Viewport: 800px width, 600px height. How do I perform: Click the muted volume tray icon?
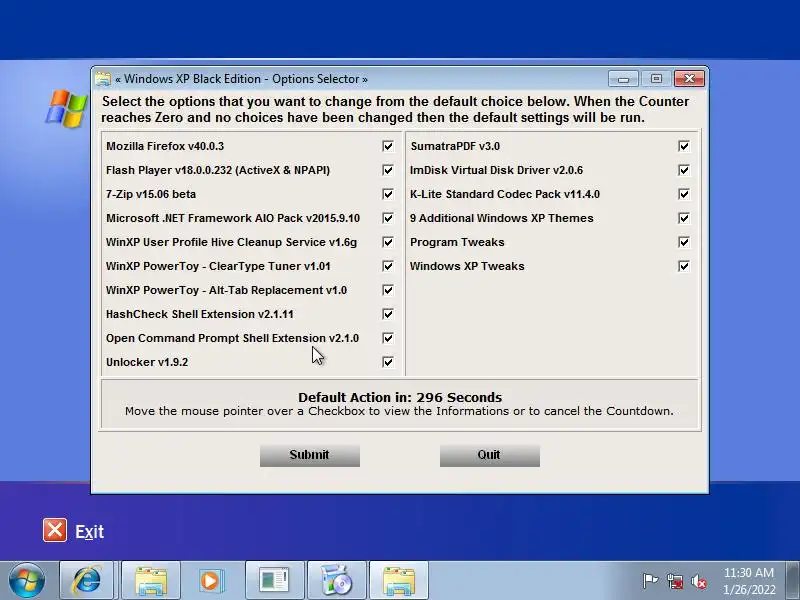coord(699,581)
